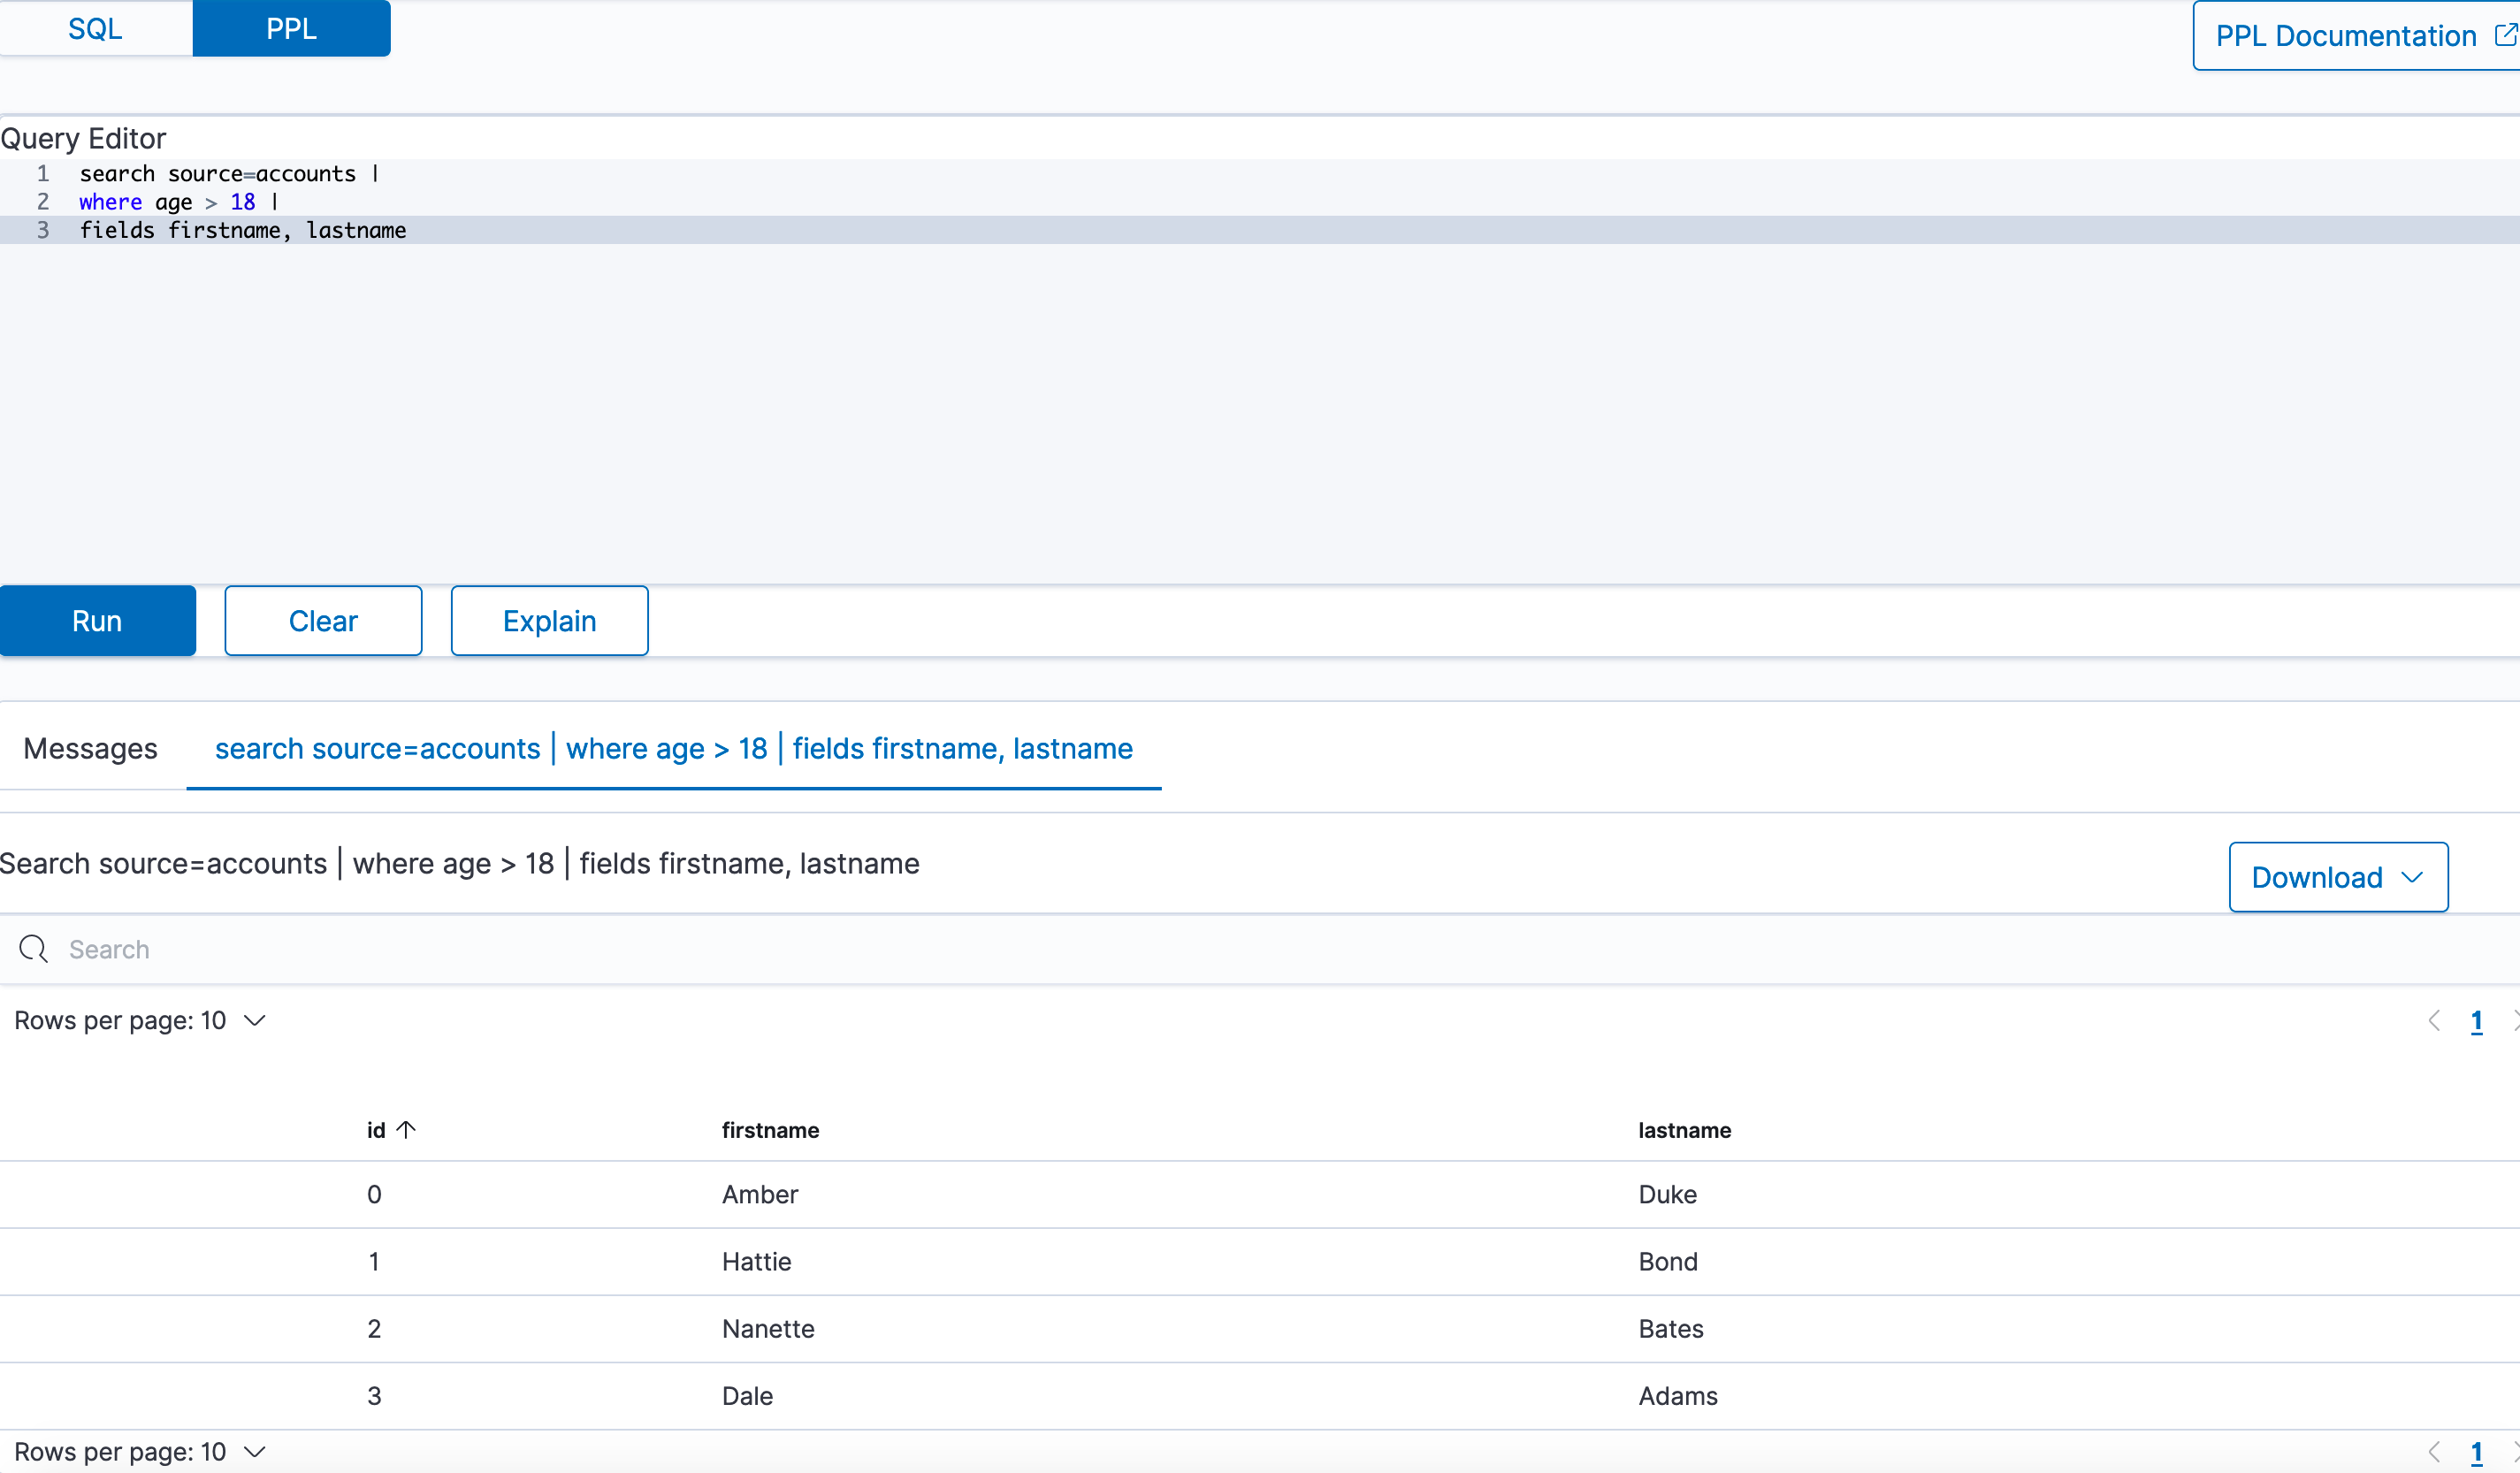
Task: Click the next page chevron below the table
Action: 2514,1452
